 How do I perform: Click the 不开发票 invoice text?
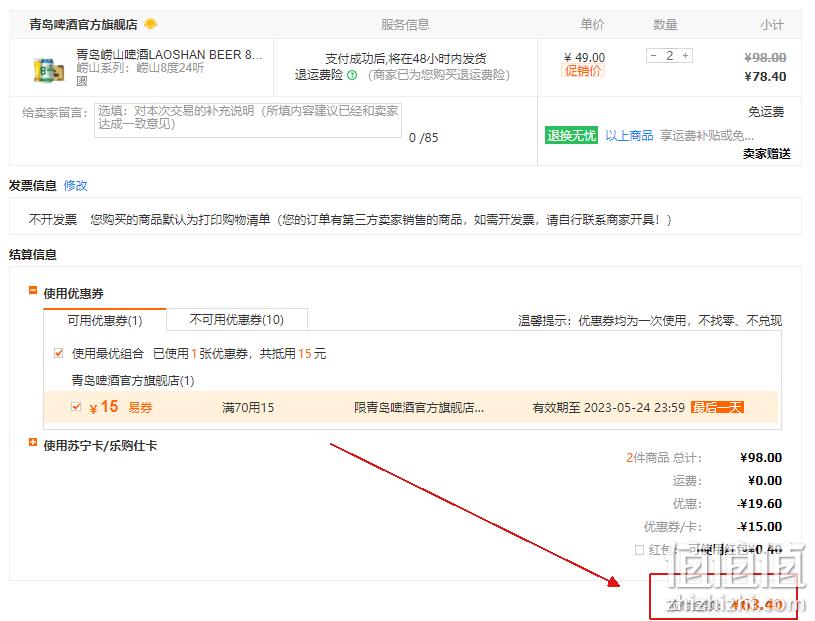[52, 220]
